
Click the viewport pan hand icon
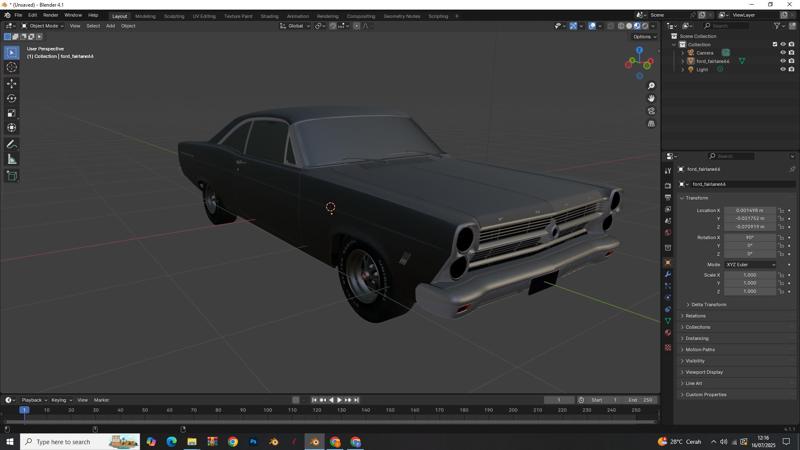(651, 98)
